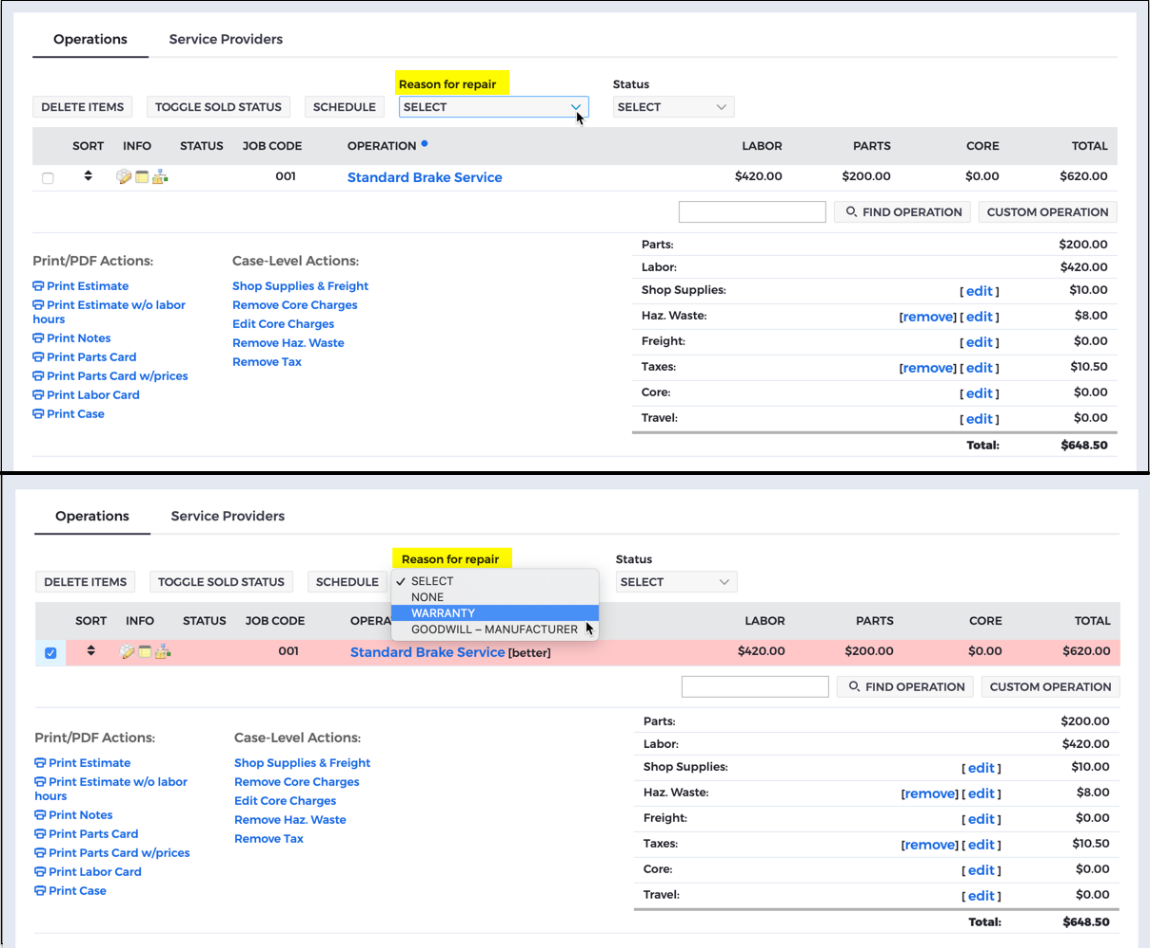Click remove link for Haz. Waste in upper panel
1150x948 pixels.
click(x=928, y=317)
